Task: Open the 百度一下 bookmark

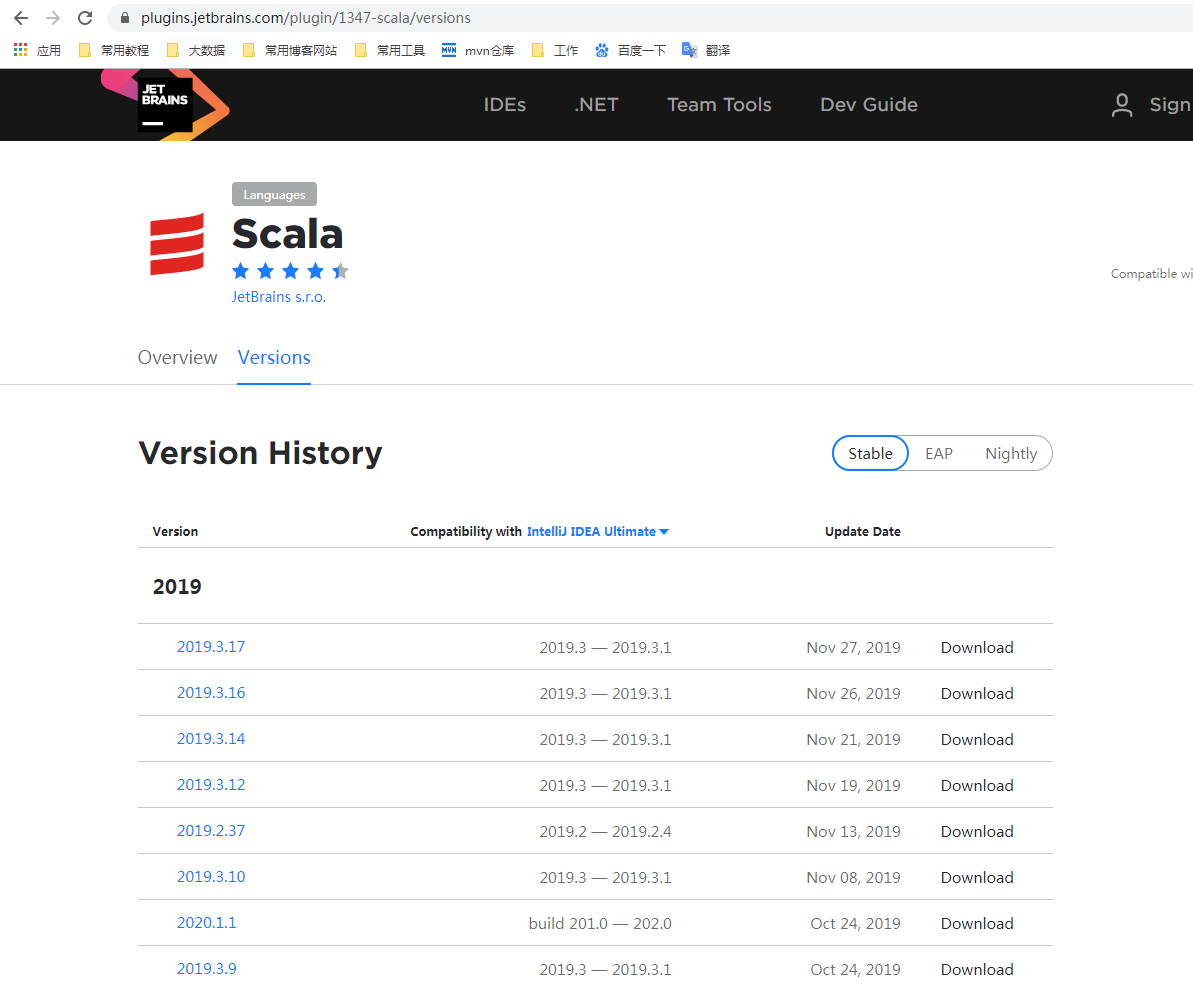Action: tap(631, 50)
